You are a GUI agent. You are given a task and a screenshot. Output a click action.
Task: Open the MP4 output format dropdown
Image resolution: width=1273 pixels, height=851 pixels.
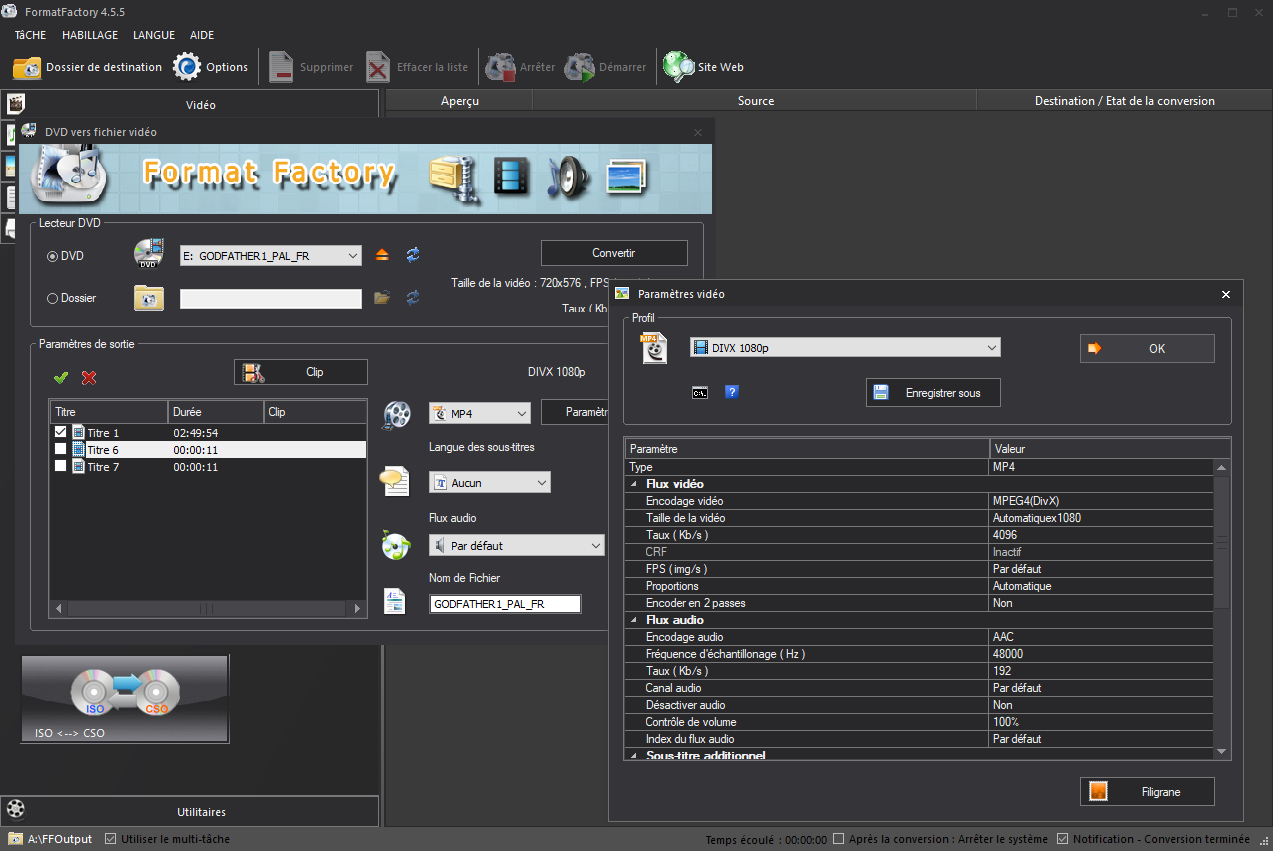pyautogui.click(x=480, y=413)
